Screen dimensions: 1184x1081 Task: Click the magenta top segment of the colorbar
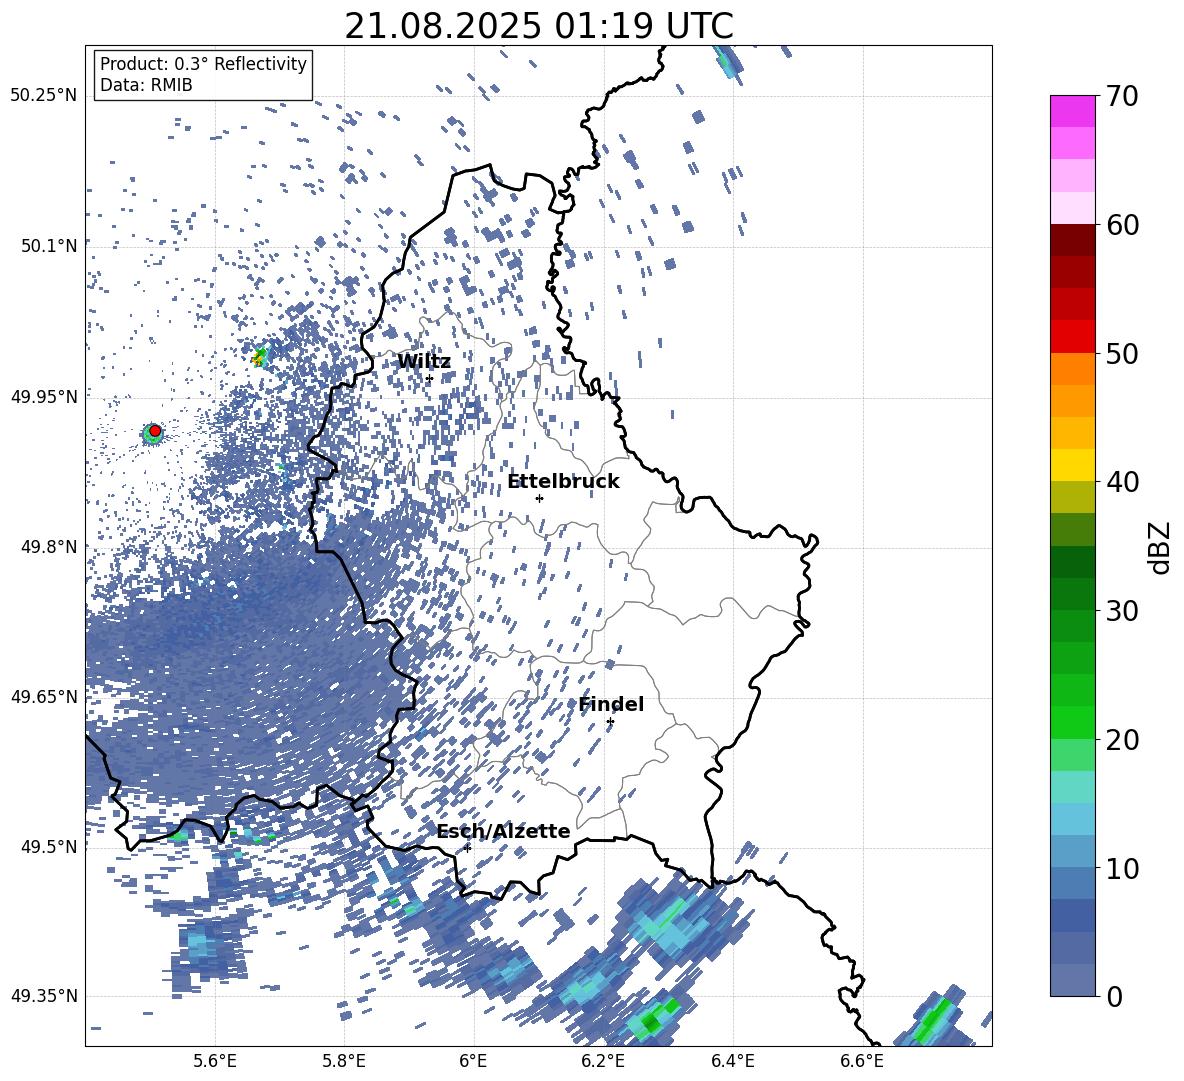tap(1072, 111)
